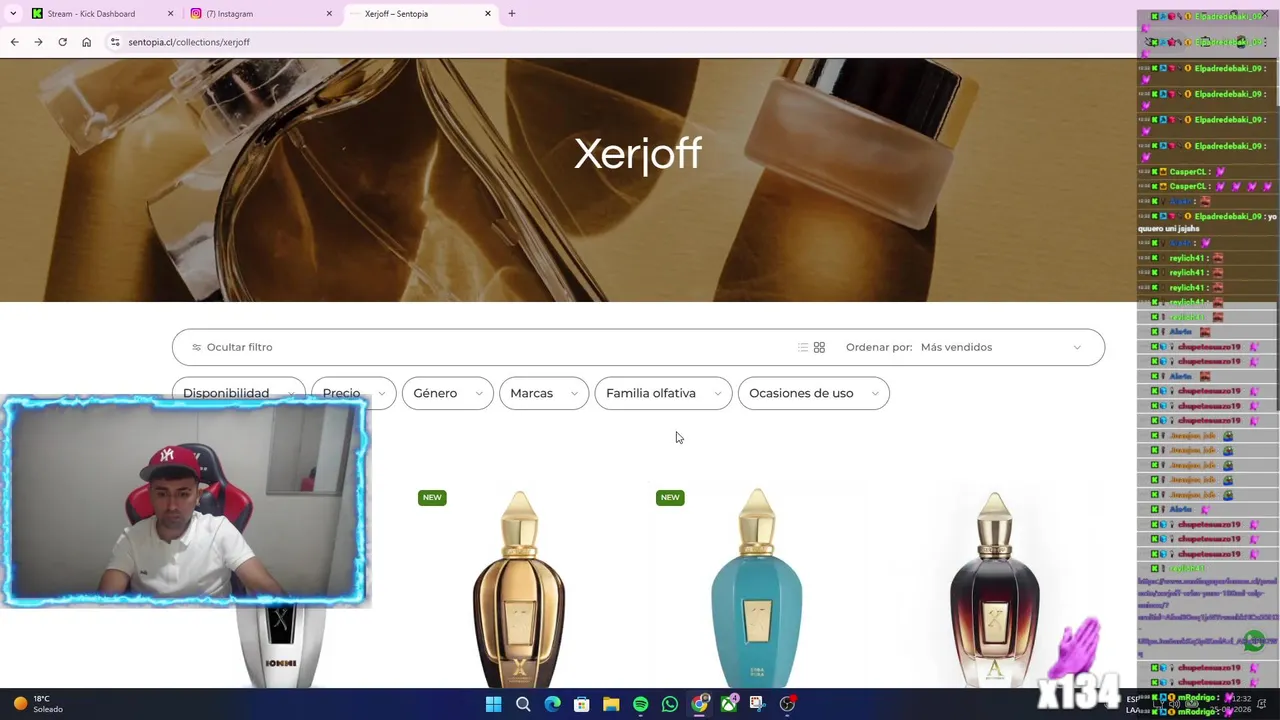1280x720 pixels.
Task: Open the dark red perfume bottle product
Action: 995,588
